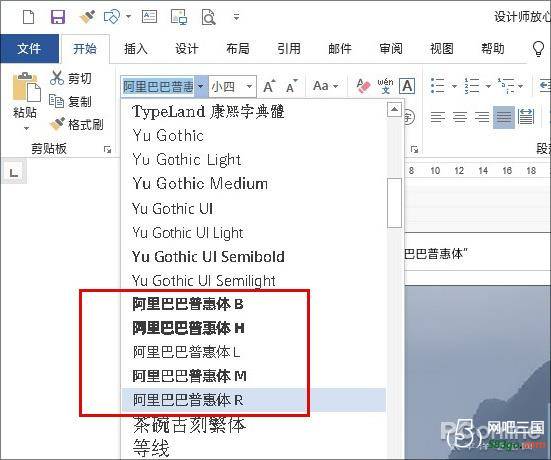Screen dimensions: 551x460
Task: Expand the Change Case Aa dropdown
Action: point(325,86)
